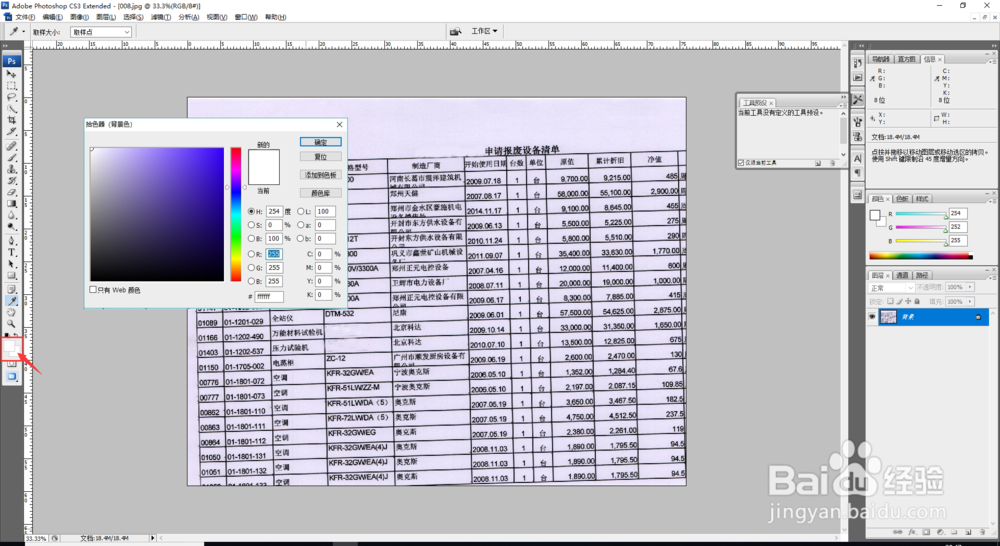The width and height of the screenshot is (1000, 546).
Task: Click the 颜色库 button
Action: click(321, 193)
